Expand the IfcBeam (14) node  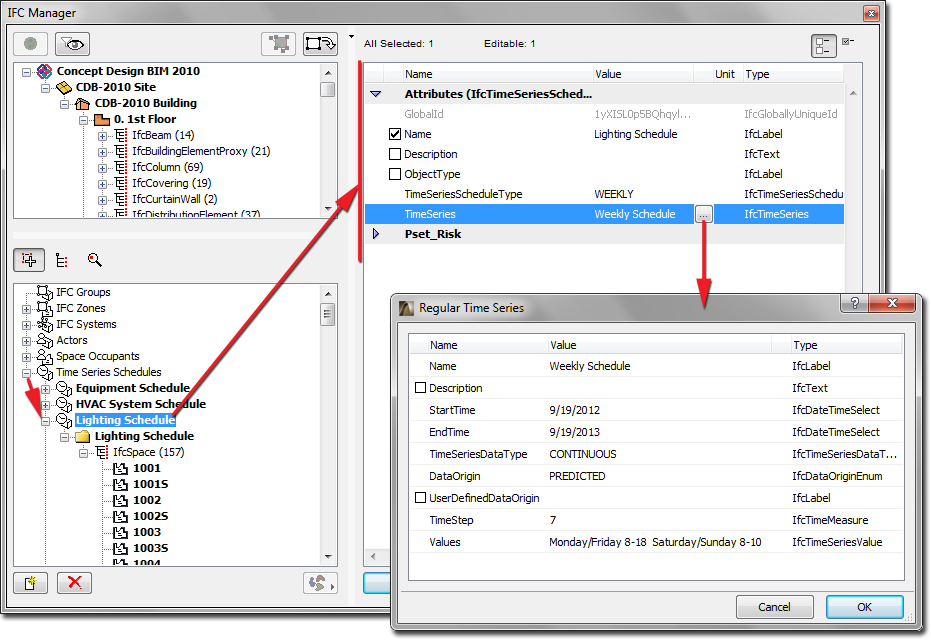102,136
